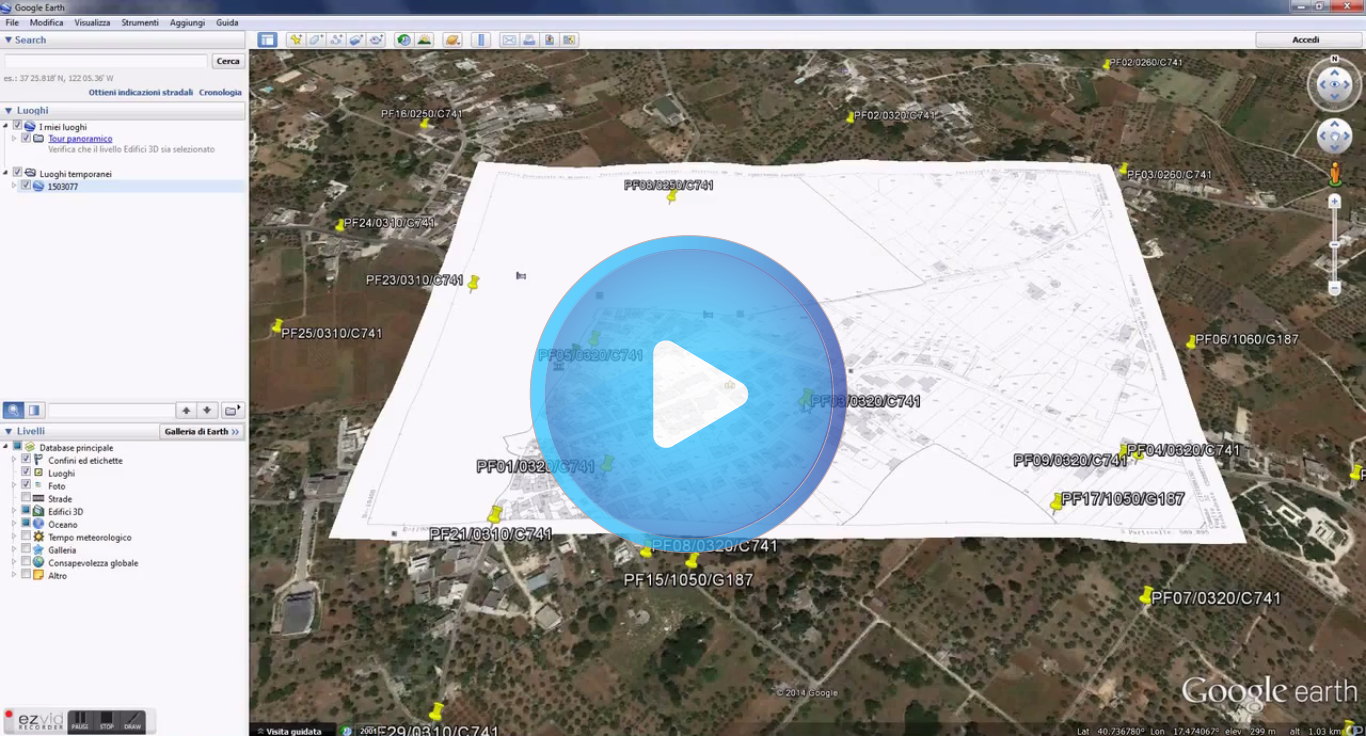Expand the 1503077 tree arrow
The image size is (1366, 736).
click(x=14, y=185)
